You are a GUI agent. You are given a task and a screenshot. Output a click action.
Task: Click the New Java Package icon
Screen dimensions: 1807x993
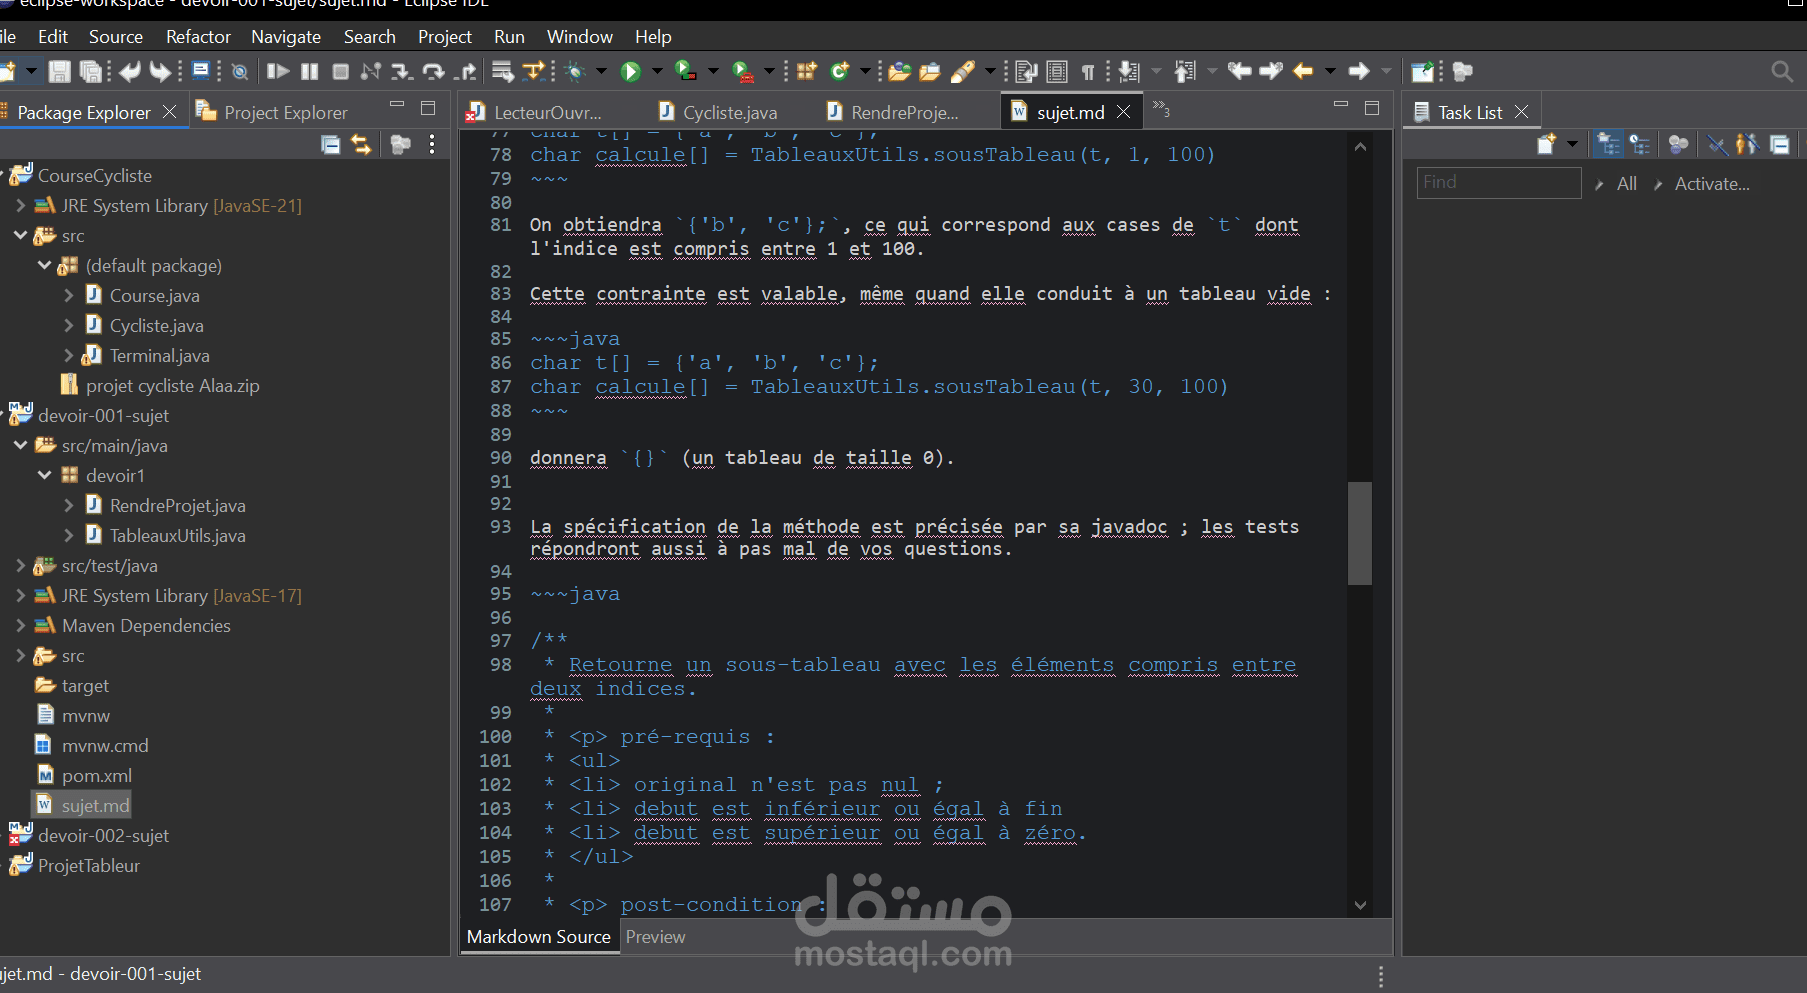(807, 72)
